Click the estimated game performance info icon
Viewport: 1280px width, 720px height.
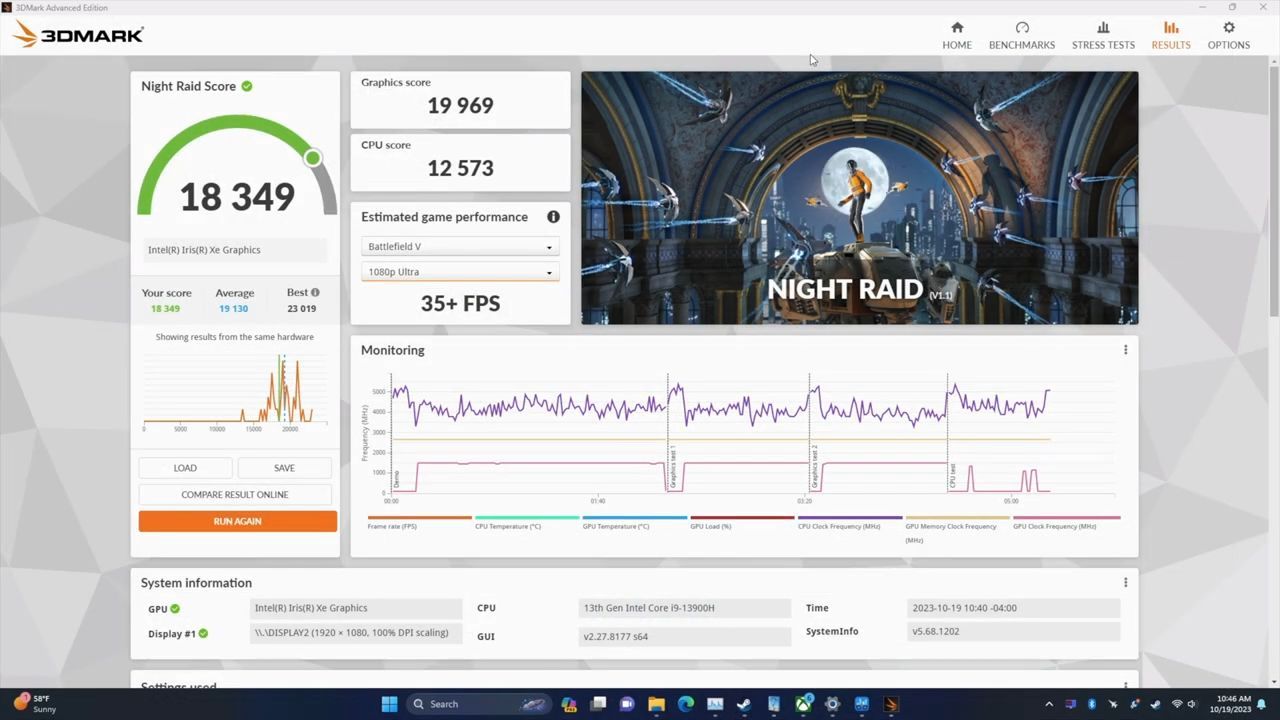pos(553,217)
